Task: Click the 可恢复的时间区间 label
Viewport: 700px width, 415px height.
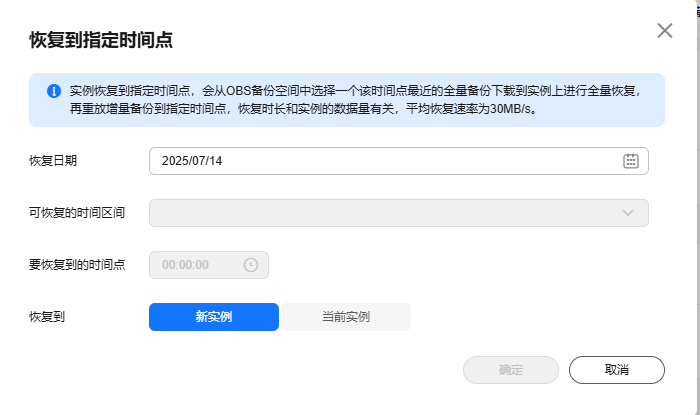Action: [77, 213]
